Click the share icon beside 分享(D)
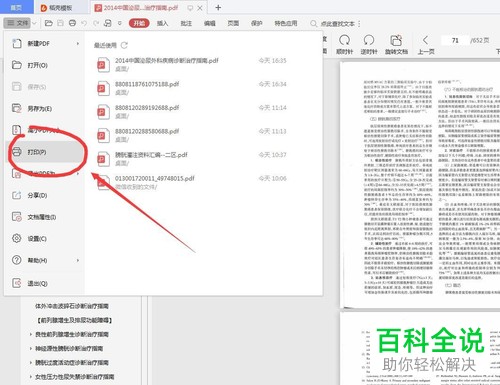Viewport: 500px width, 385px height. tap(17, 195)
